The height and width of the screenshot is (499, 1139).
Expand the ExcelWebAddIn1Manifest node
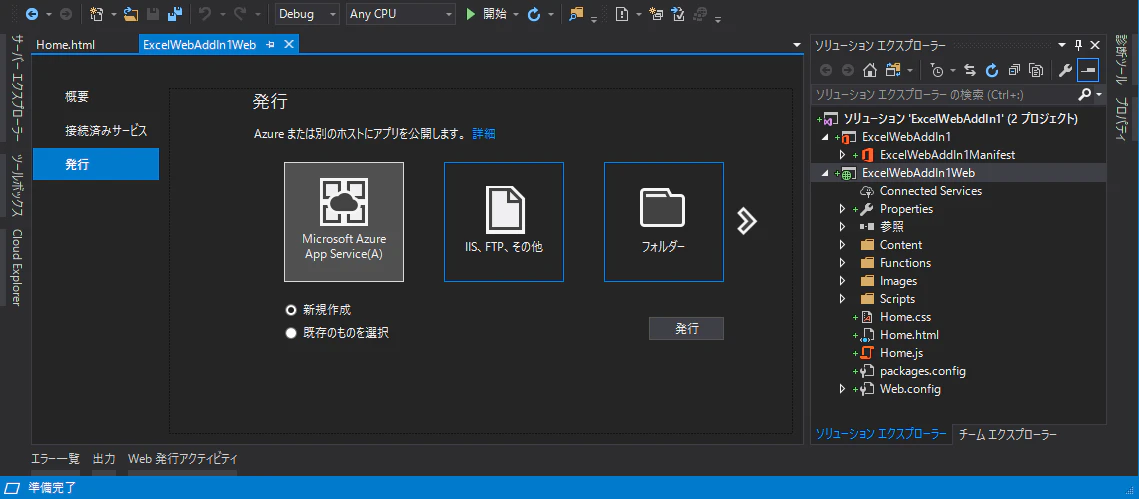[x=842, y=155]
